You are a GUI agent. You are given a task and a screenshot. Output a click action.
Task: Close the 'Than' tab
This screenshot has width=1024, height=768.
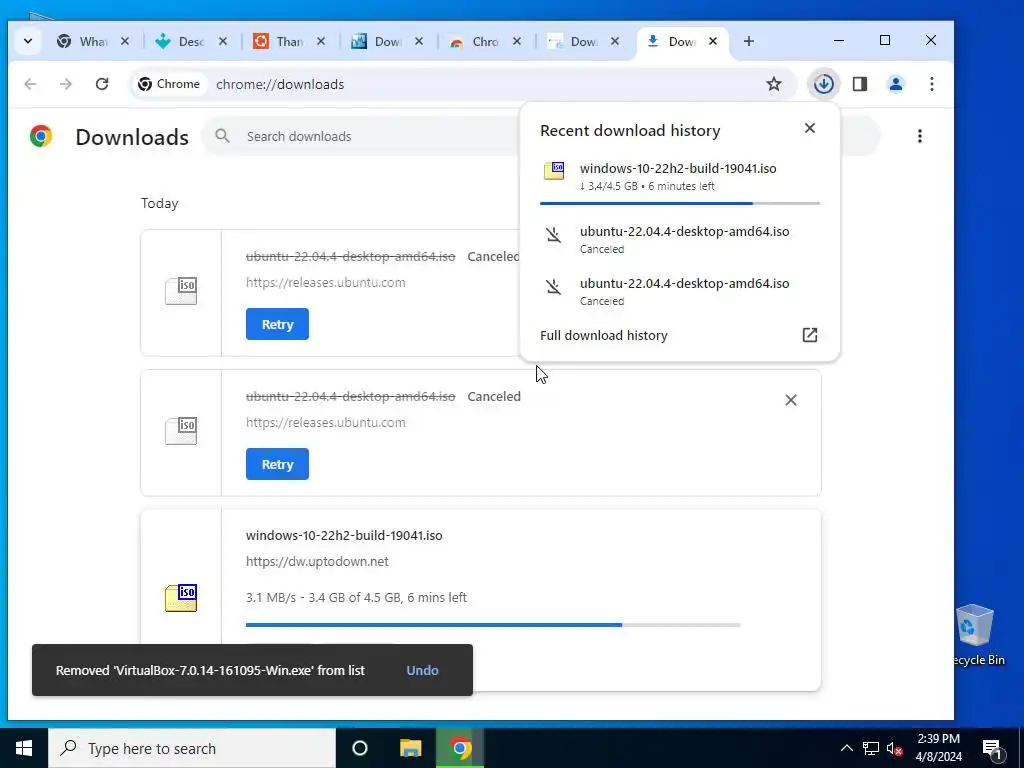point(321,41)
